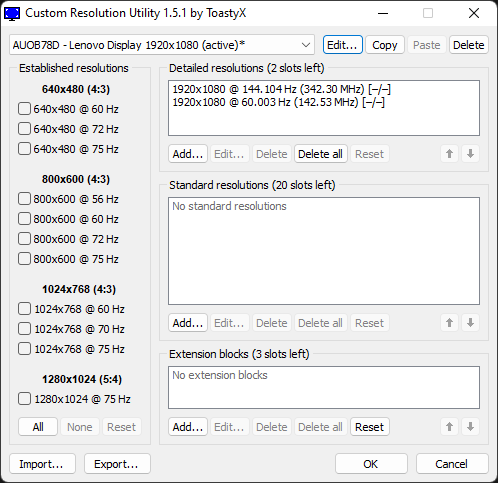The image size is (498, 483).
Task: Check 1280x1024 @ 75 Hz resolution
Action: tap(24, 399)
